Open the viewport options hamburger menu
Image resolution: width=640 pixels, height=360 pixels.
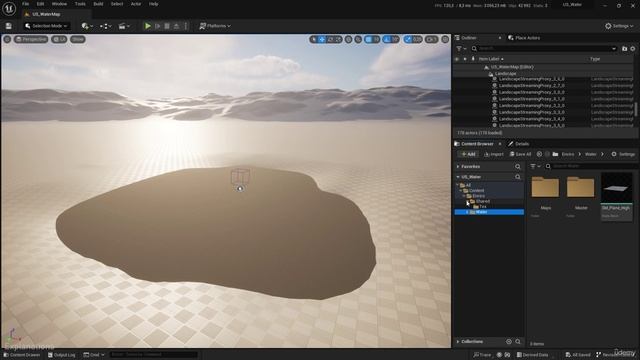[x=7, y=39]
